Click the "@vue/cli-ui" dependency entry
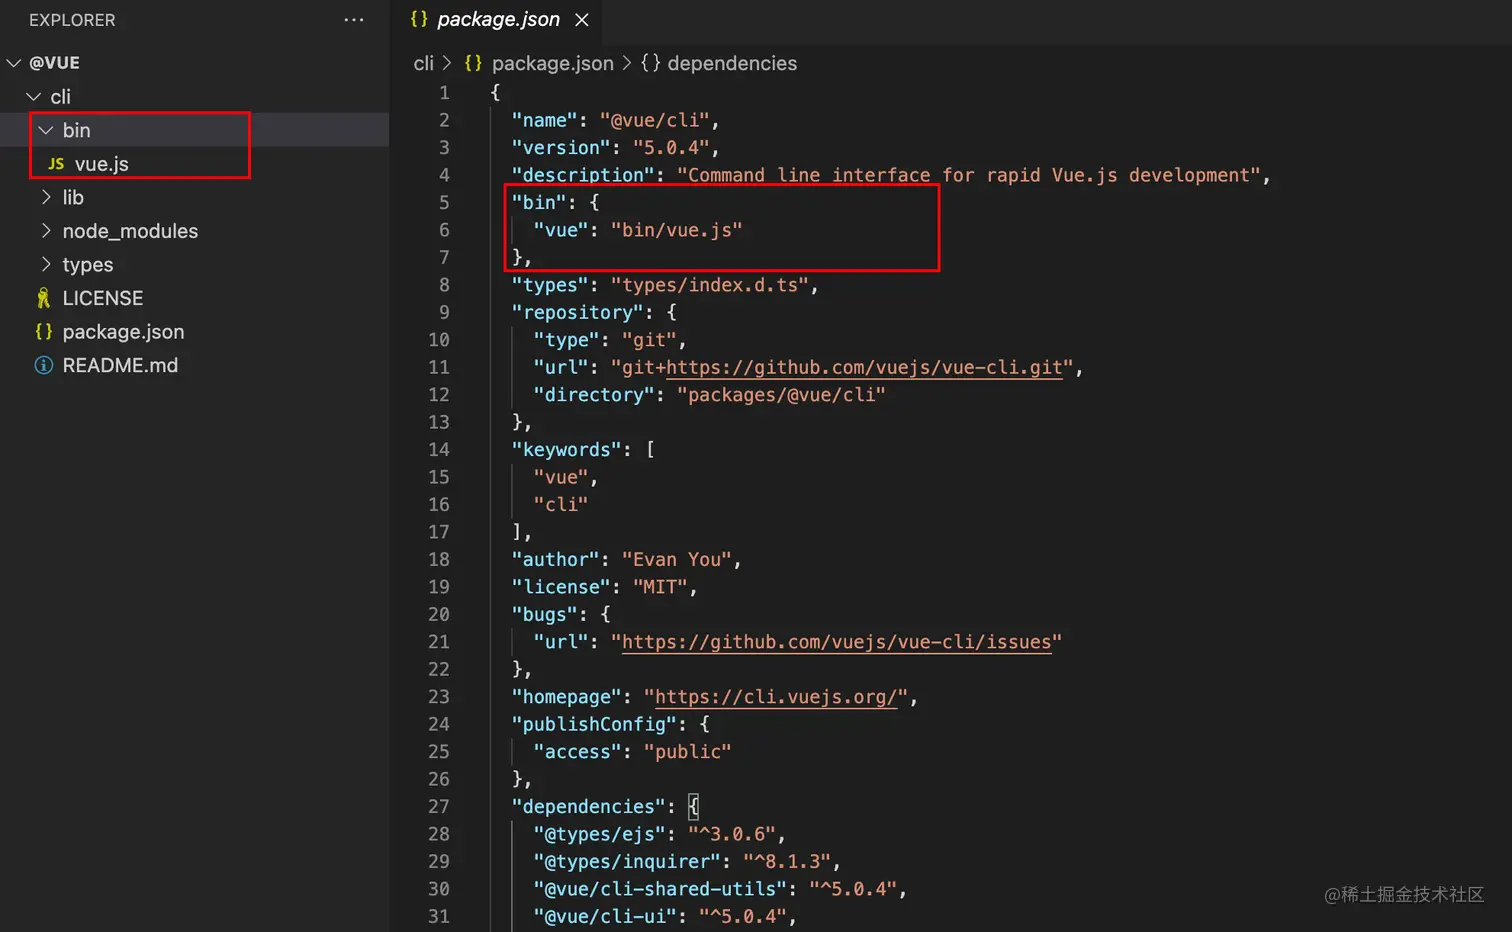The image size is (1512, 932). (x=604, y=916)
